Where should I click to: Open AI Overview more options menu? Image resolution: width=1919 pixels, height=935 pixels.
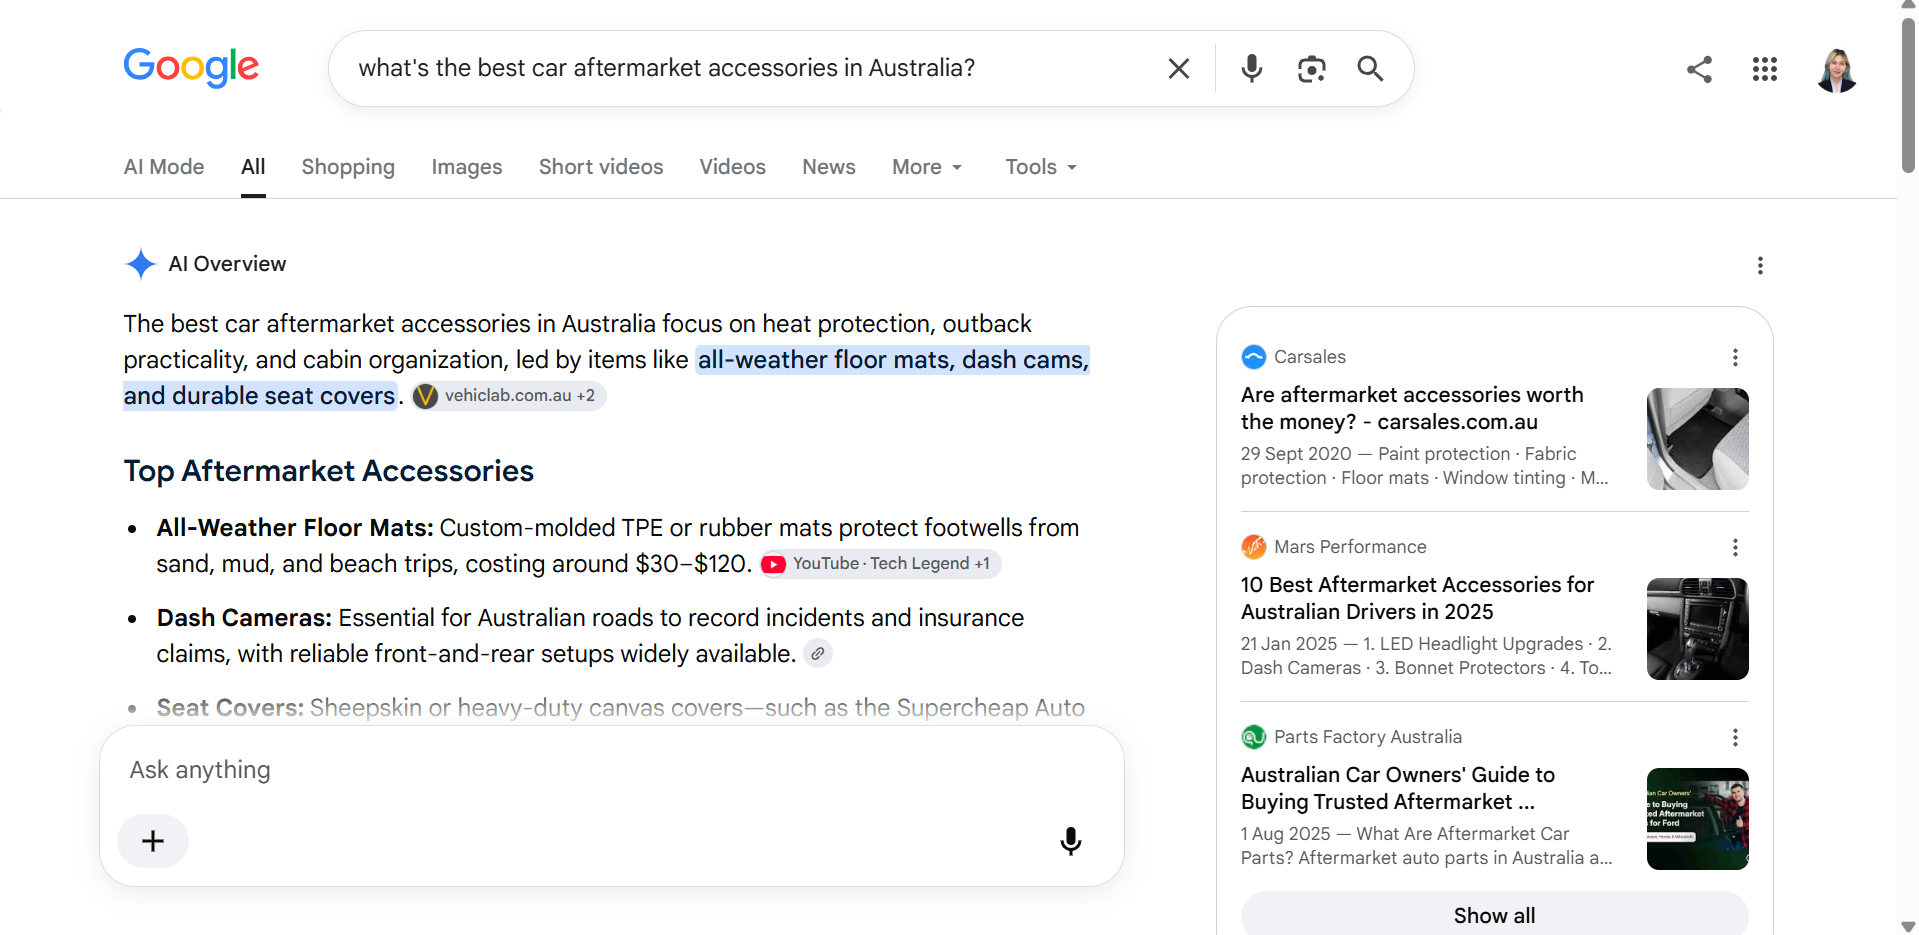coord(1760,265)
